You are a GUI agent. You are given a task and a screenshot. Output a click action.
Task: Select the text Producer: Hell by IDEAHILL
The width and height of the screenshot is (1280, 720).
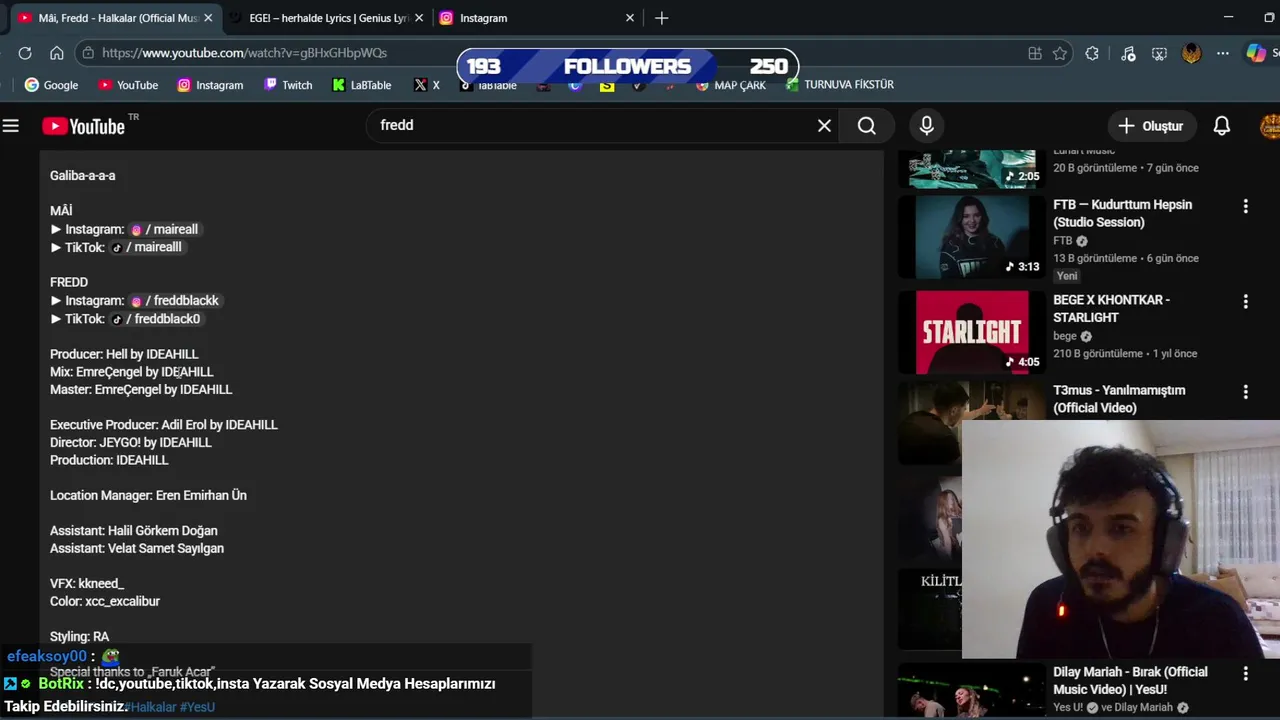pyautogui.click(x=124, y=354)
